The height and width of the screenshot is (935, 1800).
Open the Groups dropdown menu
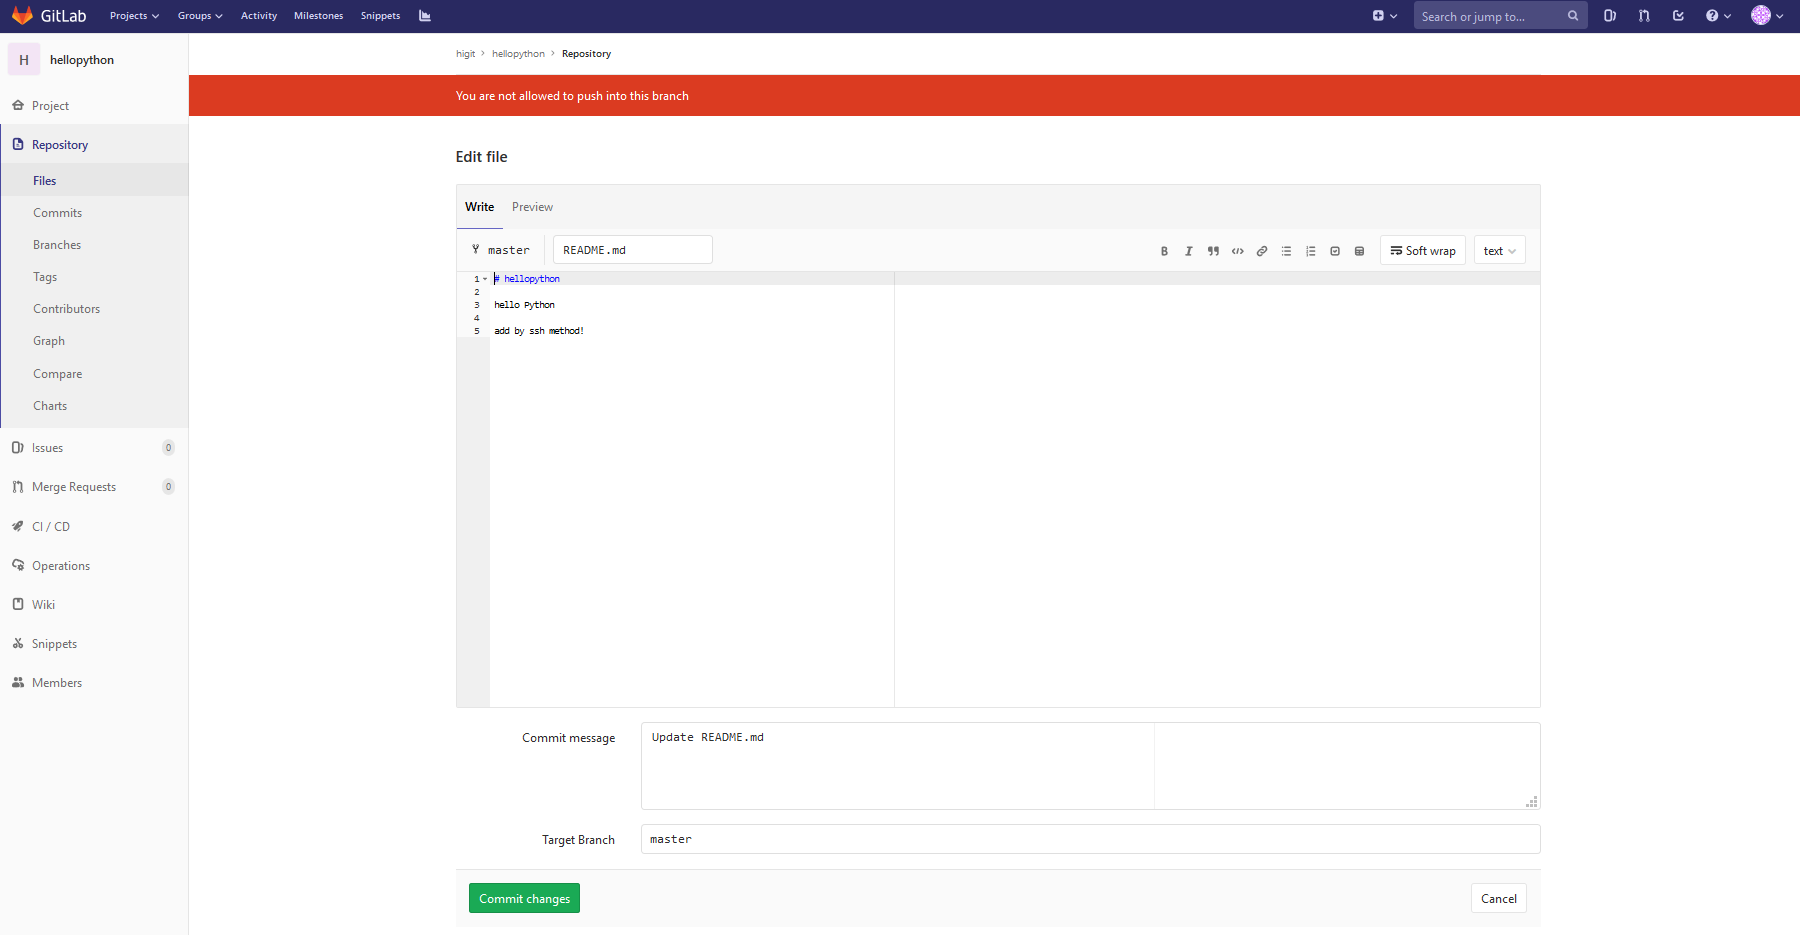(x=200, y=16)
